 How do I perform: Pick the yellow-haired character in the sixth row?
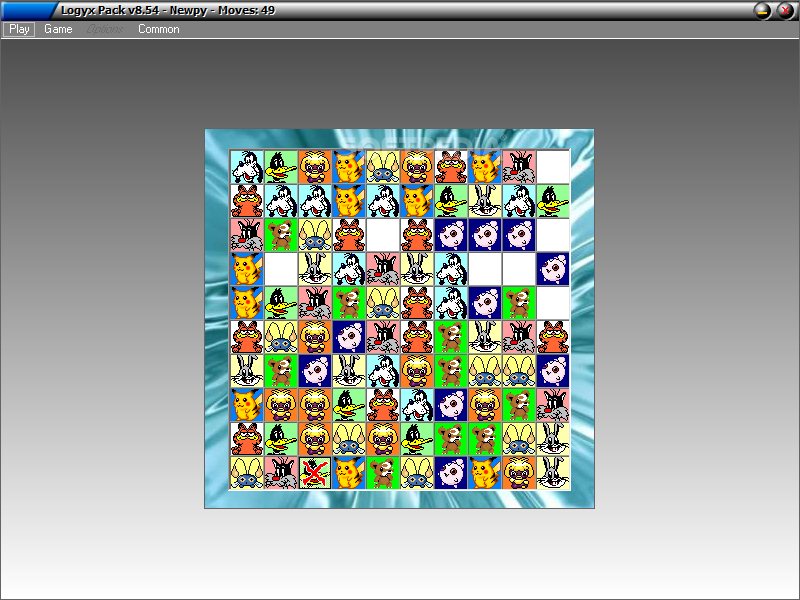(x=315, y=337)
